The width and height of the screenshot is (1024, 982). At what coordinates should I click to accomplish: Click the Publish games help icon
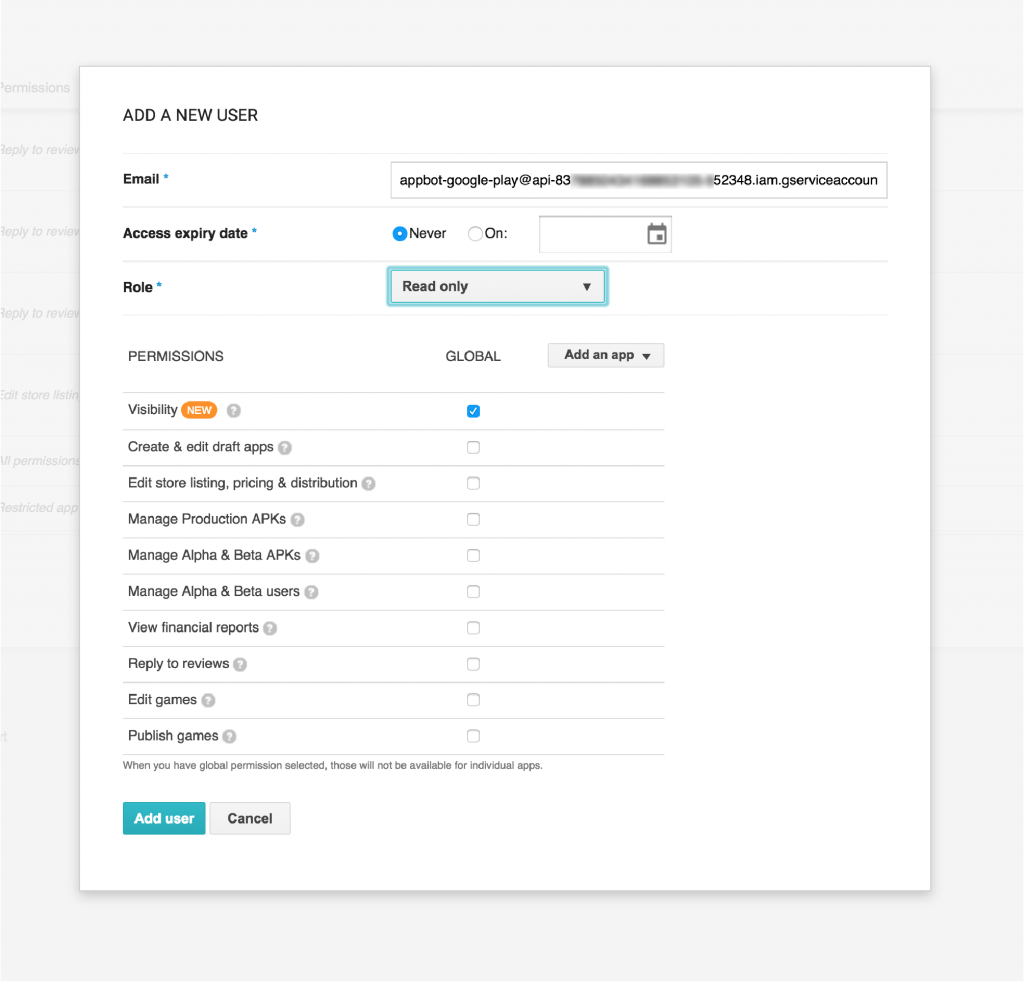228,735
